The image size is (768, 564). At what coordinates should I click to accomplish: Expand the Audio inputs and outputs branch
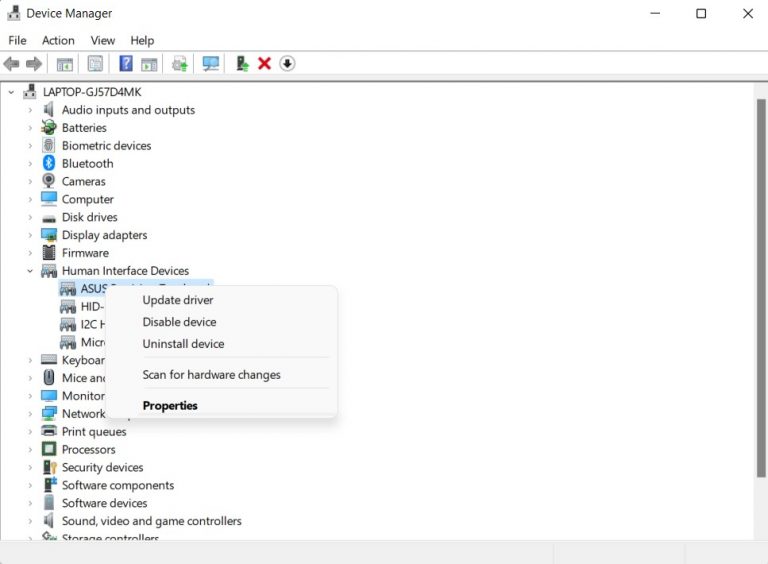click(x=30, y=110)
